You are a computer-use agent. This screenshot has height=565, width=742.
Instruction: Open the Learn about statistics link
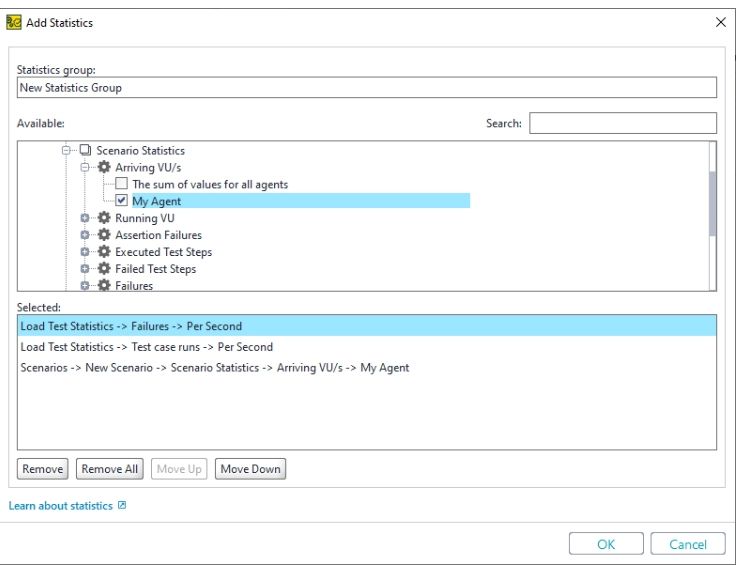61,505
